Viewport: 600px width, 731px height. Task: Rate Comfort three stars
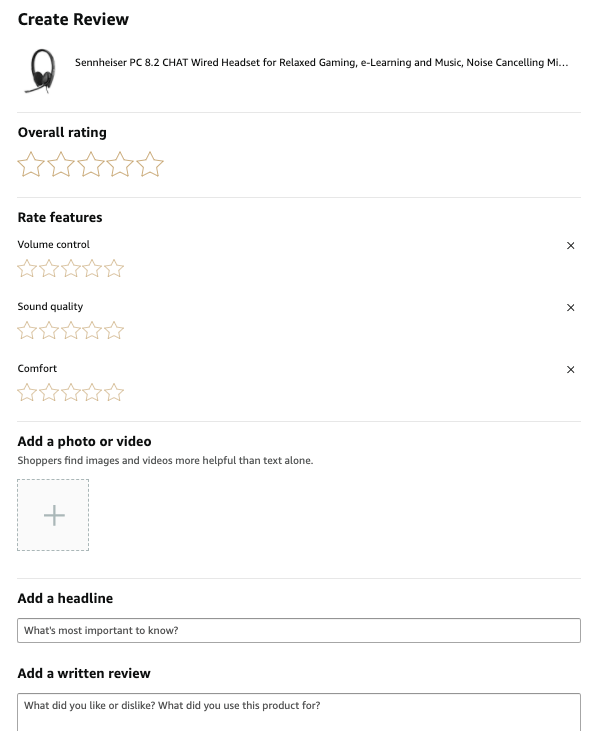click(x=71, y=393)
